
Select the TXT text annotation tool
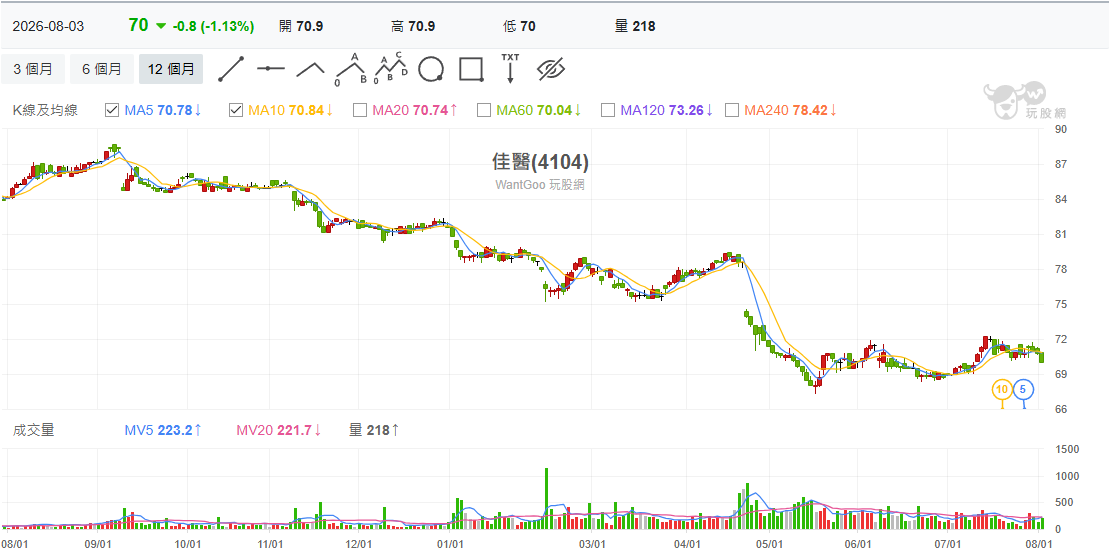(510, 68)
